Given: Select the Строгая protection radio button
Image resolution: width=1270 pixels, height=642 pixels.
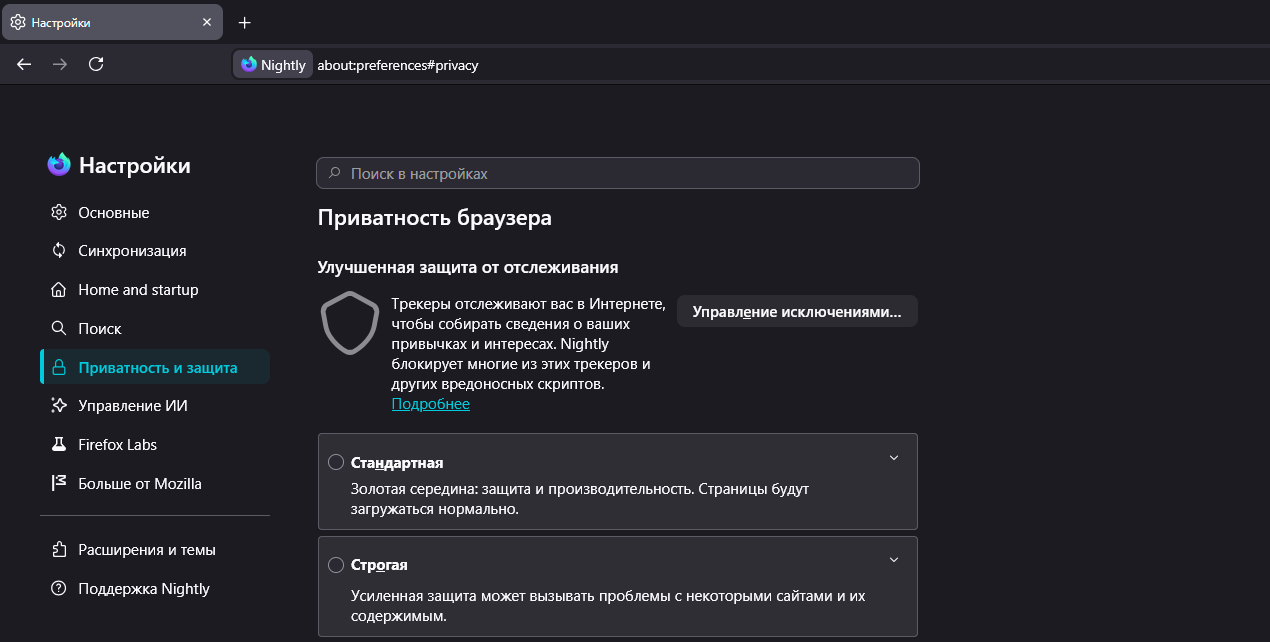Looking at the screenshot, I should (336, 565).
